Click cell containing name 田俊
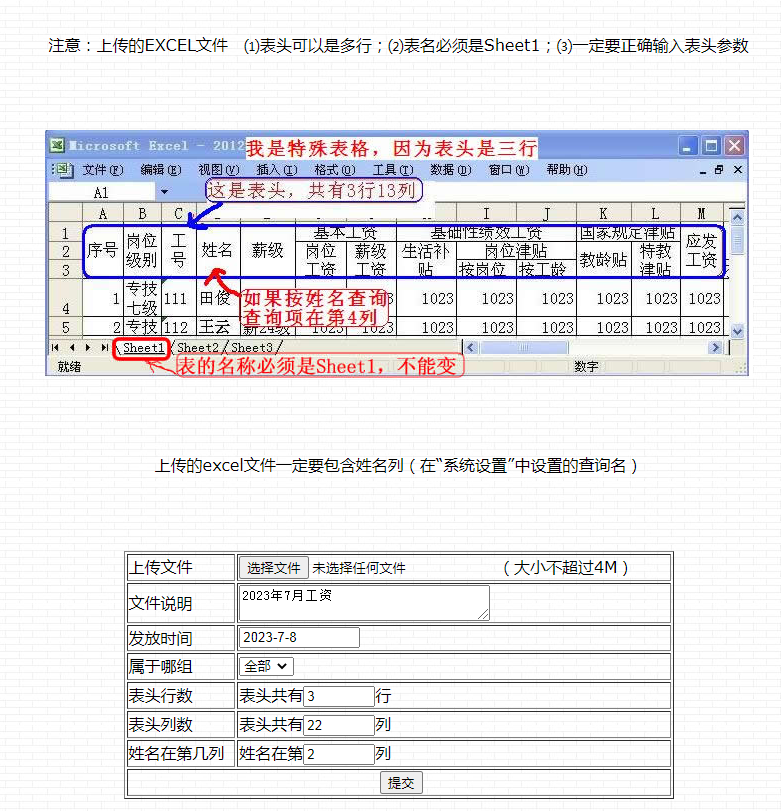781x811 pixels. [218, 298]
